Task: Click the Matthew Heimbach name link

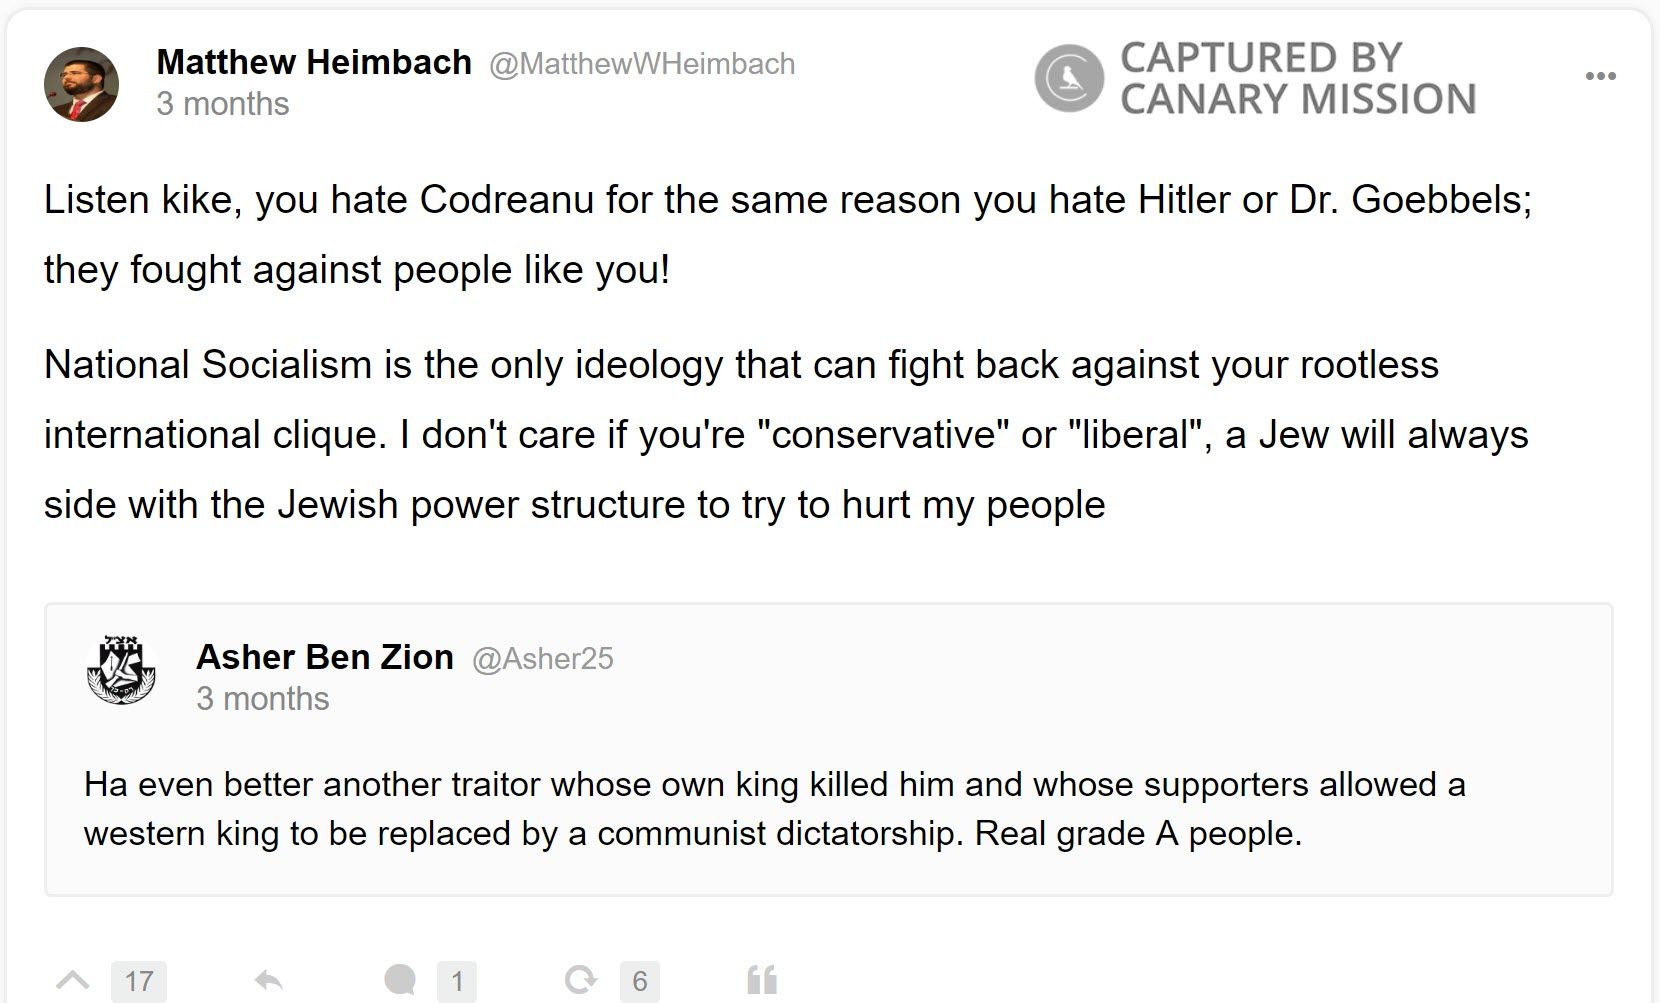Action: (x=313, y=62)
